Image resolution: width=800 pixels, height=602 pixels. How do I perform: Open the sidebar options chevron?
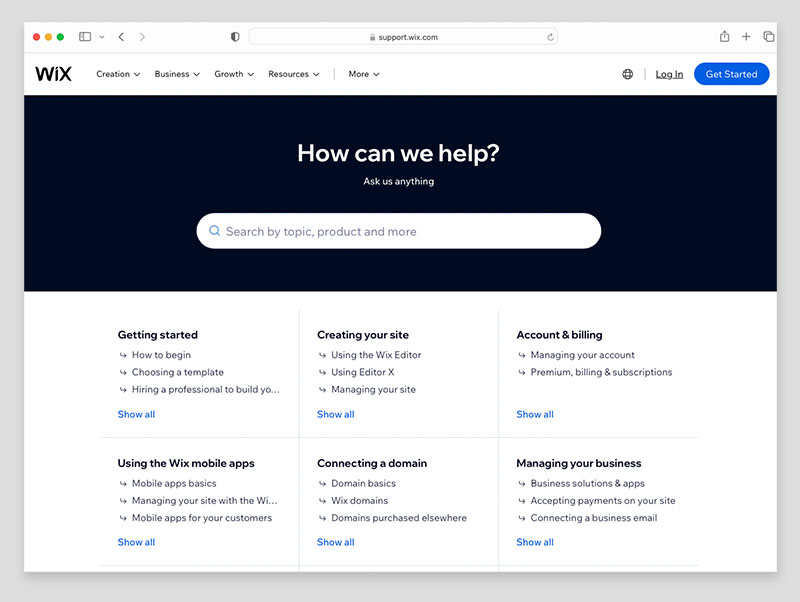(x=102, y=37)
